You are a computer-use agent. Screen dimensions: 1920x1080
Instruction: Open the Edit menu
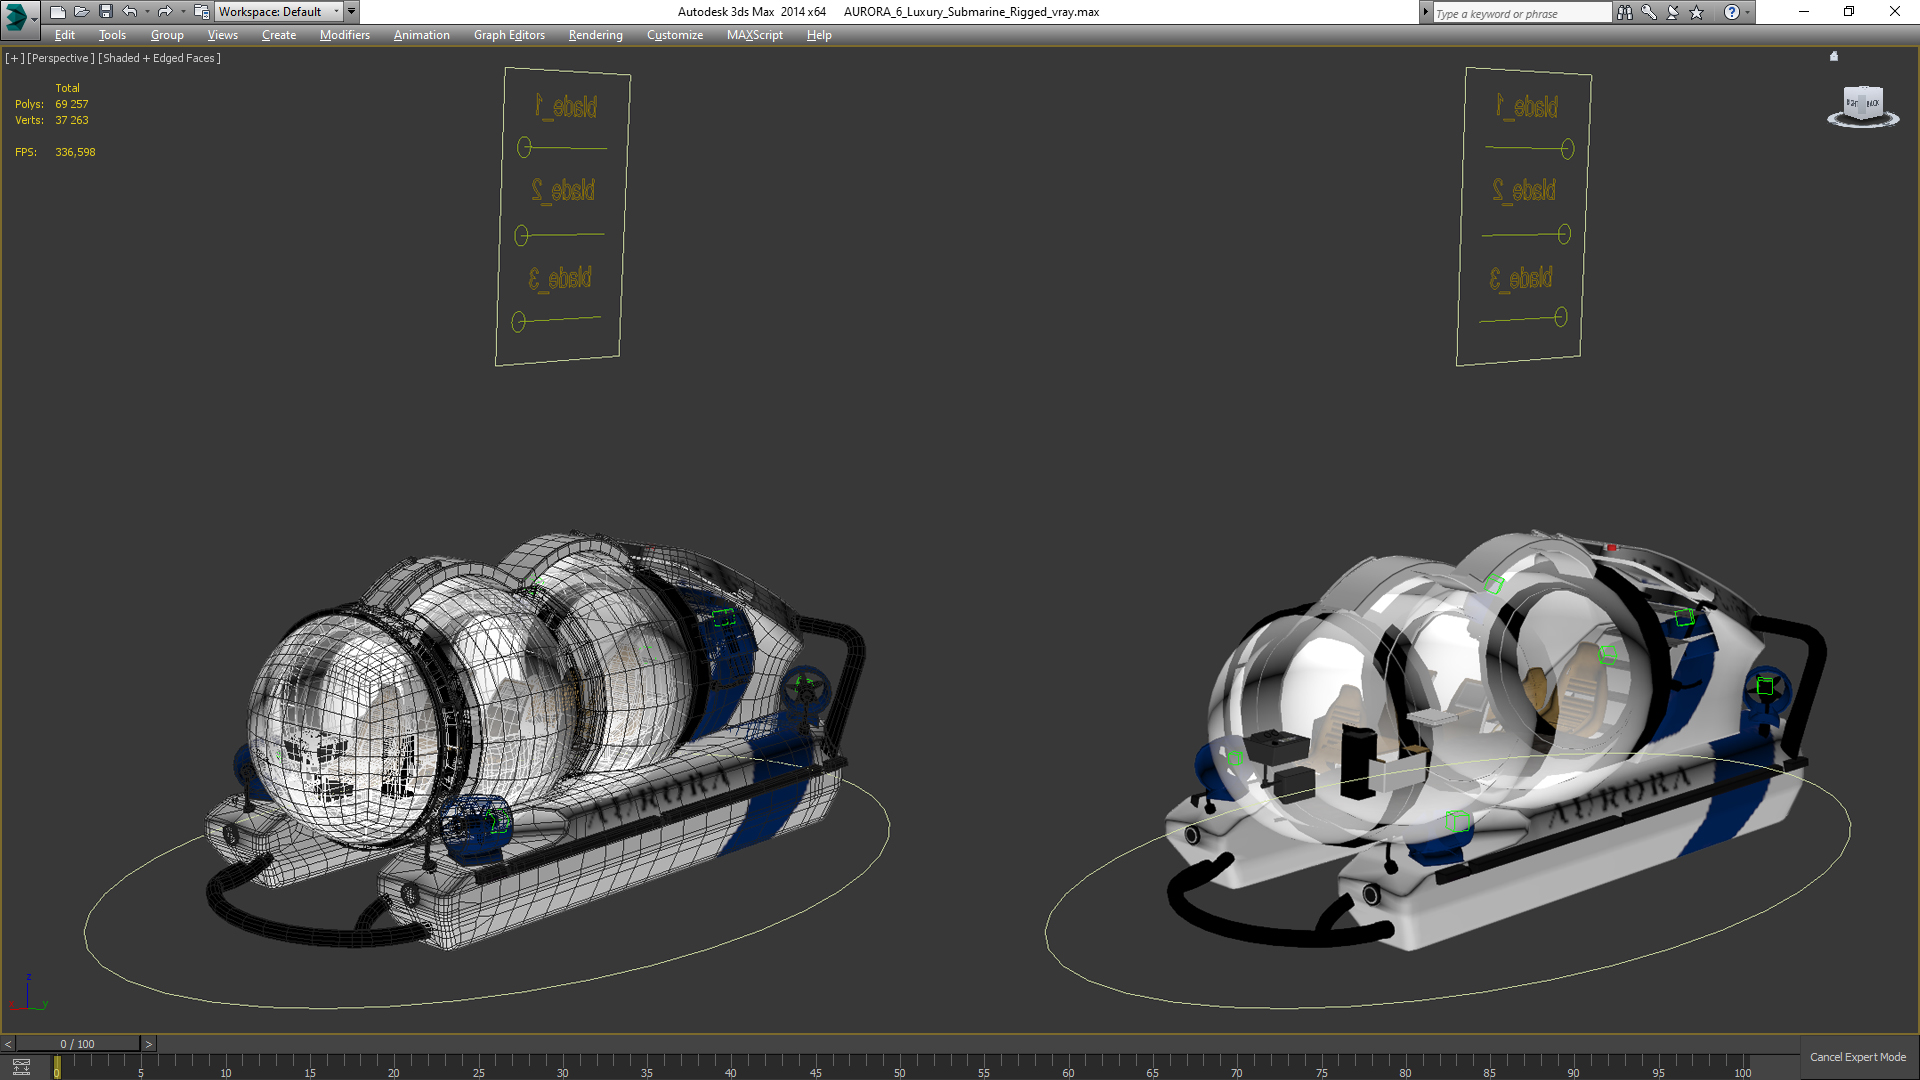[x=65, y=35]
